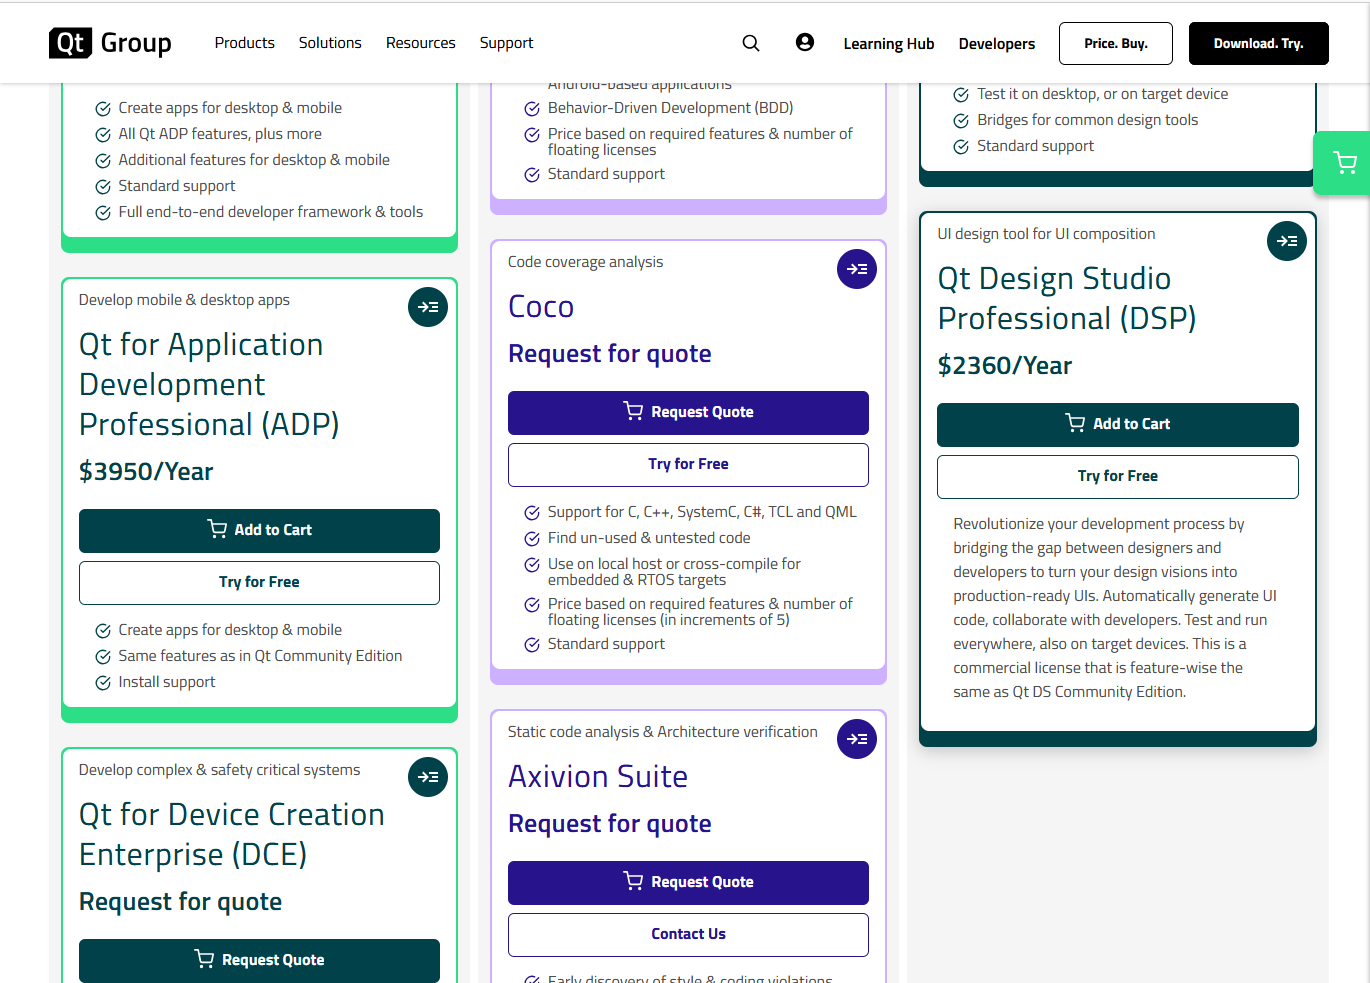Open the user account icon
The width and height of the screenshot is (1370, 983).
pyautogui.click(x=805, y=42)
